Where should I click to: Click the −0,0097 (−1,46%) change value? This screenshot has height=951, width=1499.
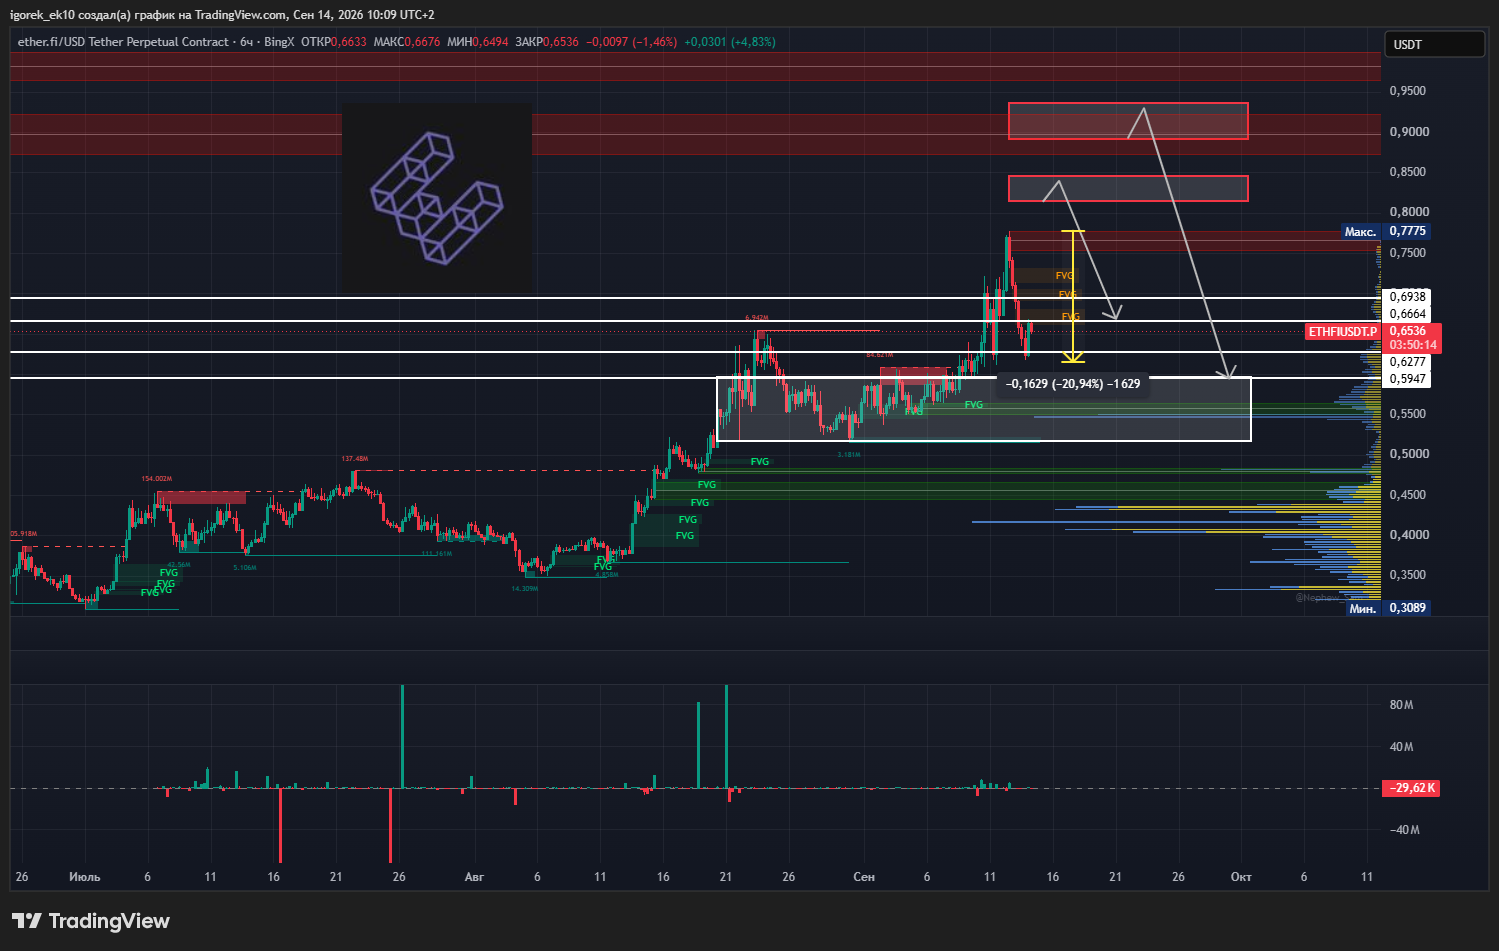(631, 42)
